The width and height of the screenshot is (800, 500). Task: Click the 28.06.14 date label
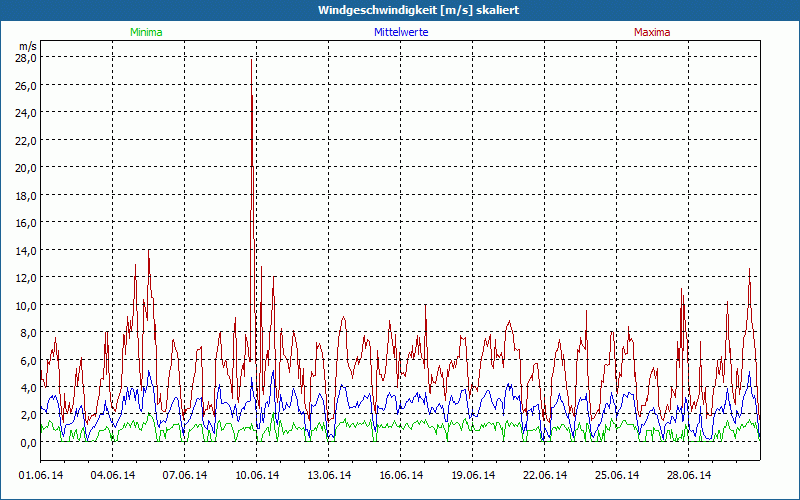689,475
